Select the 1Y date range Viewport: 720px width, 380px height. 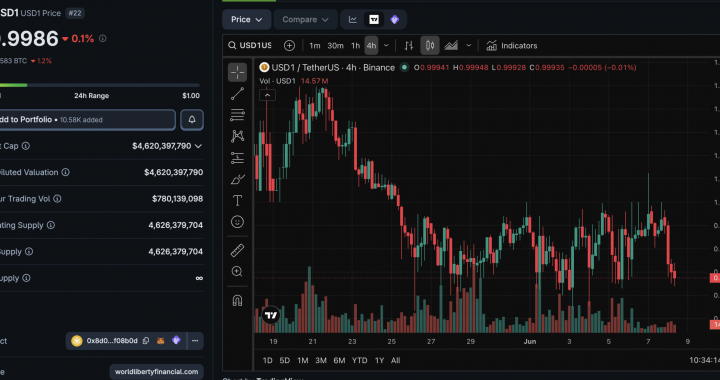pyautogui.click(x=379, y=360)
